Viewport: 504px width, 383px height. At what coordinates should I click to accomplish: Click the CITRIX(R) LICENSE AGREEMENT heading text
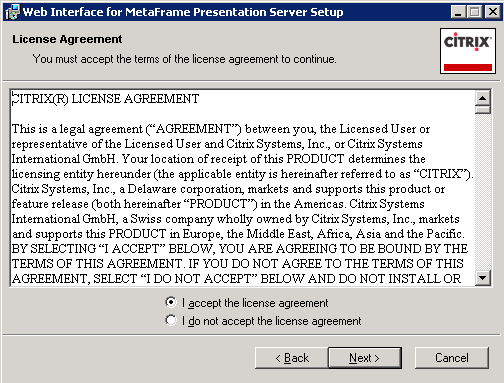click(x=105, y=99)
